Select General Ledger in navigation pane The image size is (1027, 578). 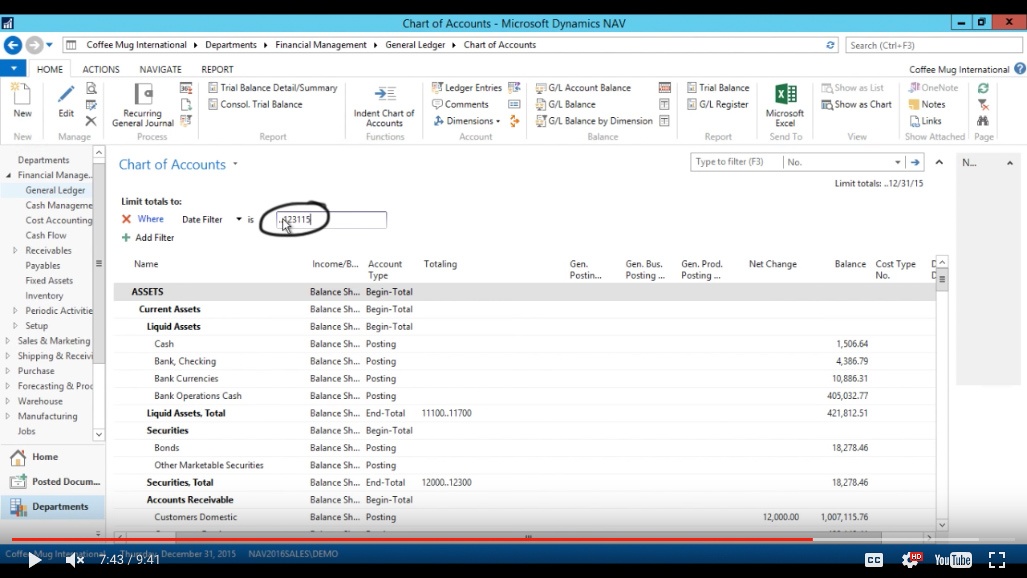tap(55, 190)
